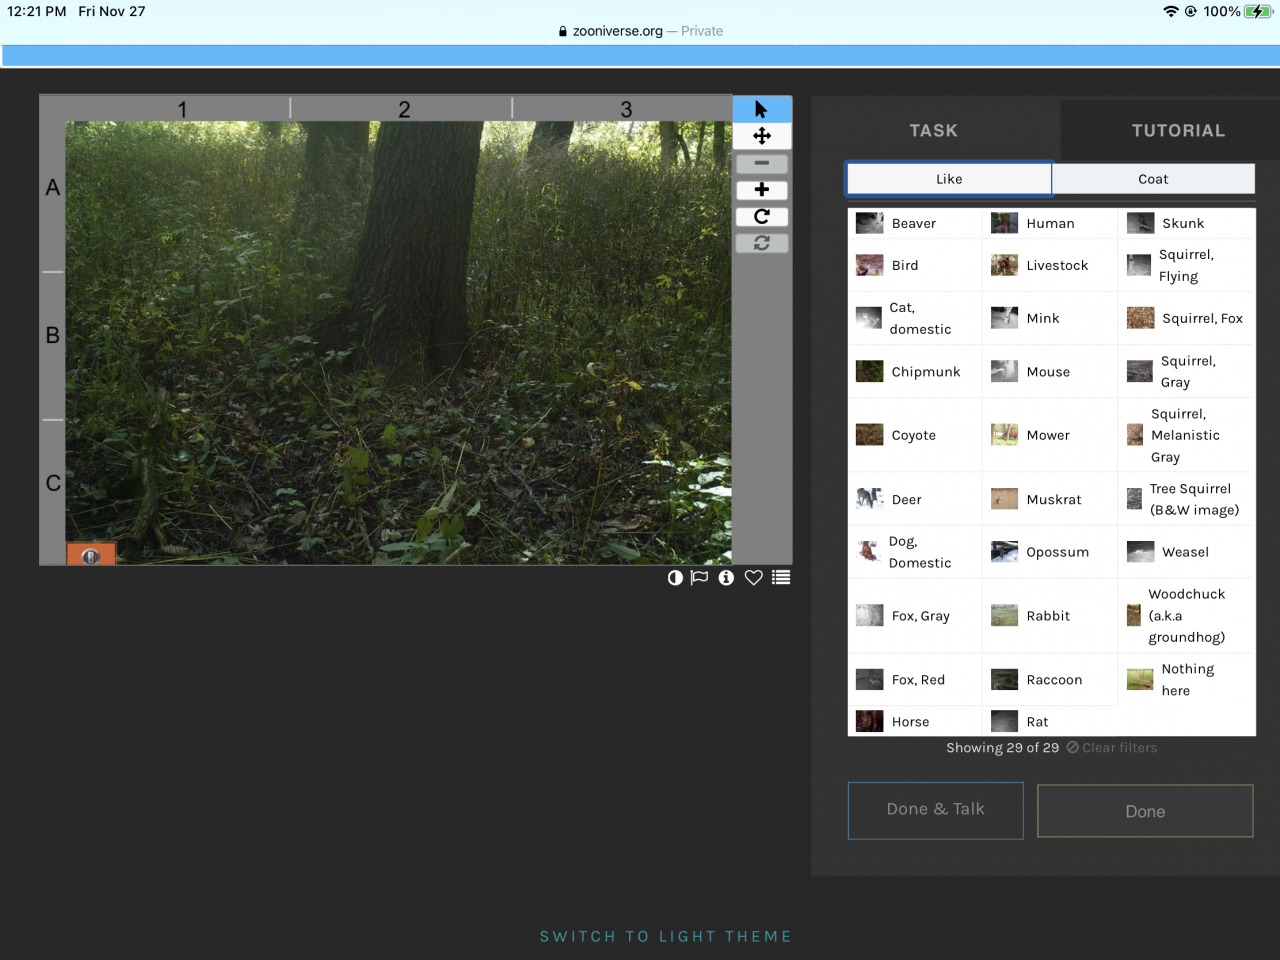
Task: Show subject metadata info
Action: [726, 577]
